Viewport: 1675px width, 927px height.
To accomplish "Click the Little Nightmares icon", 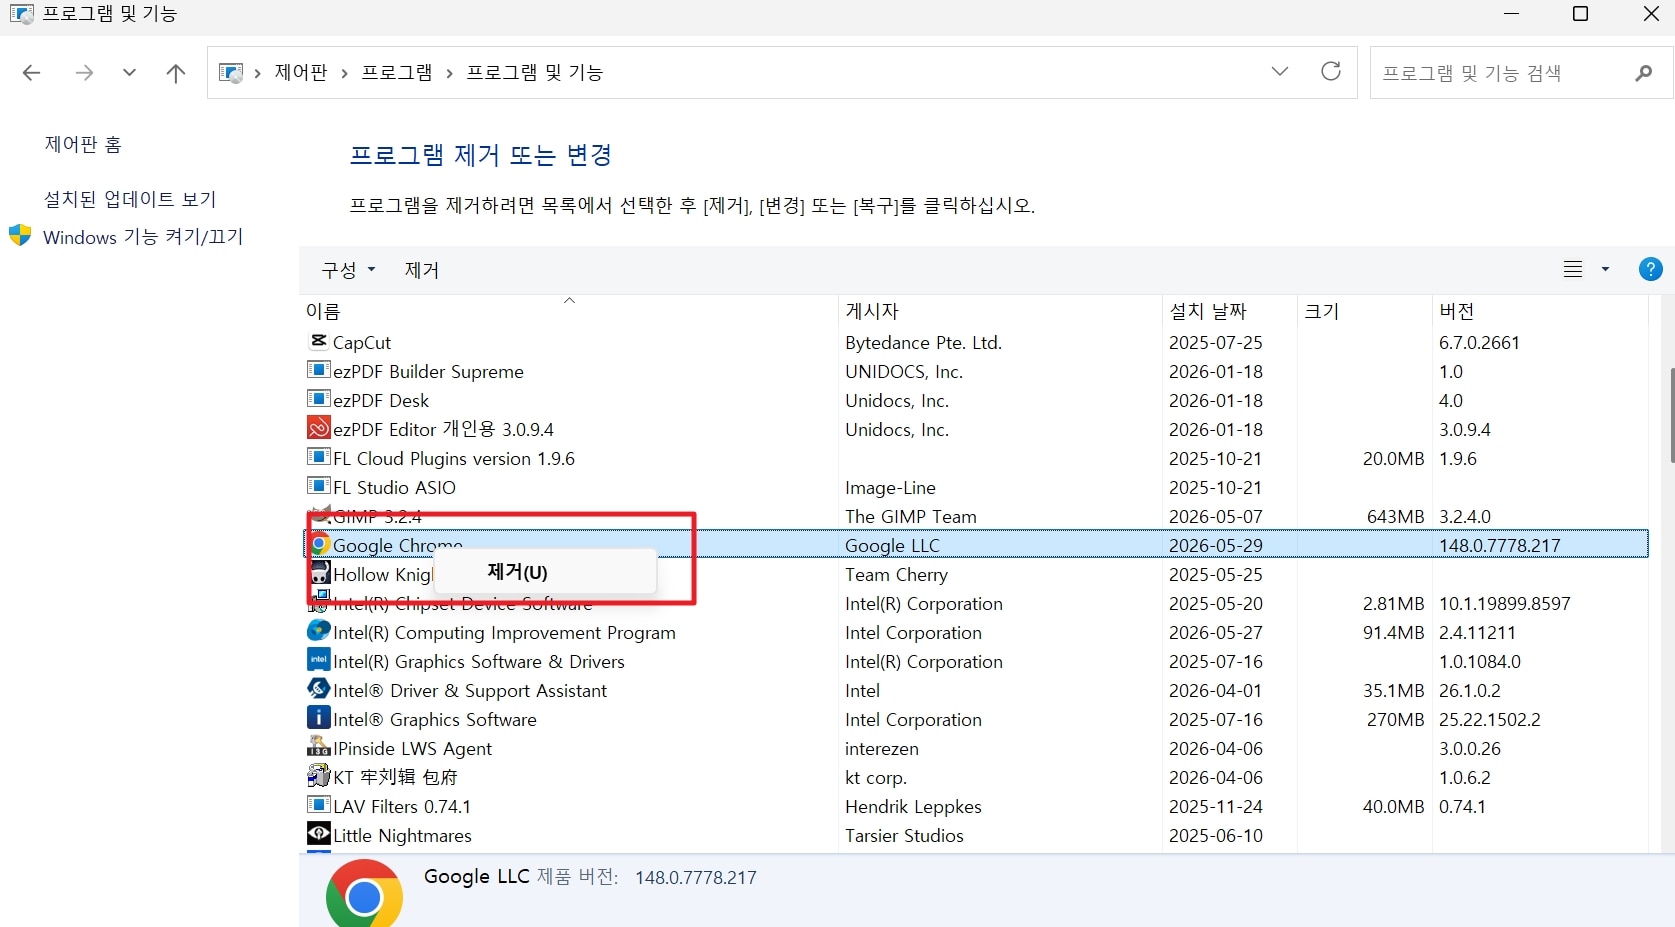I will 319,834.
